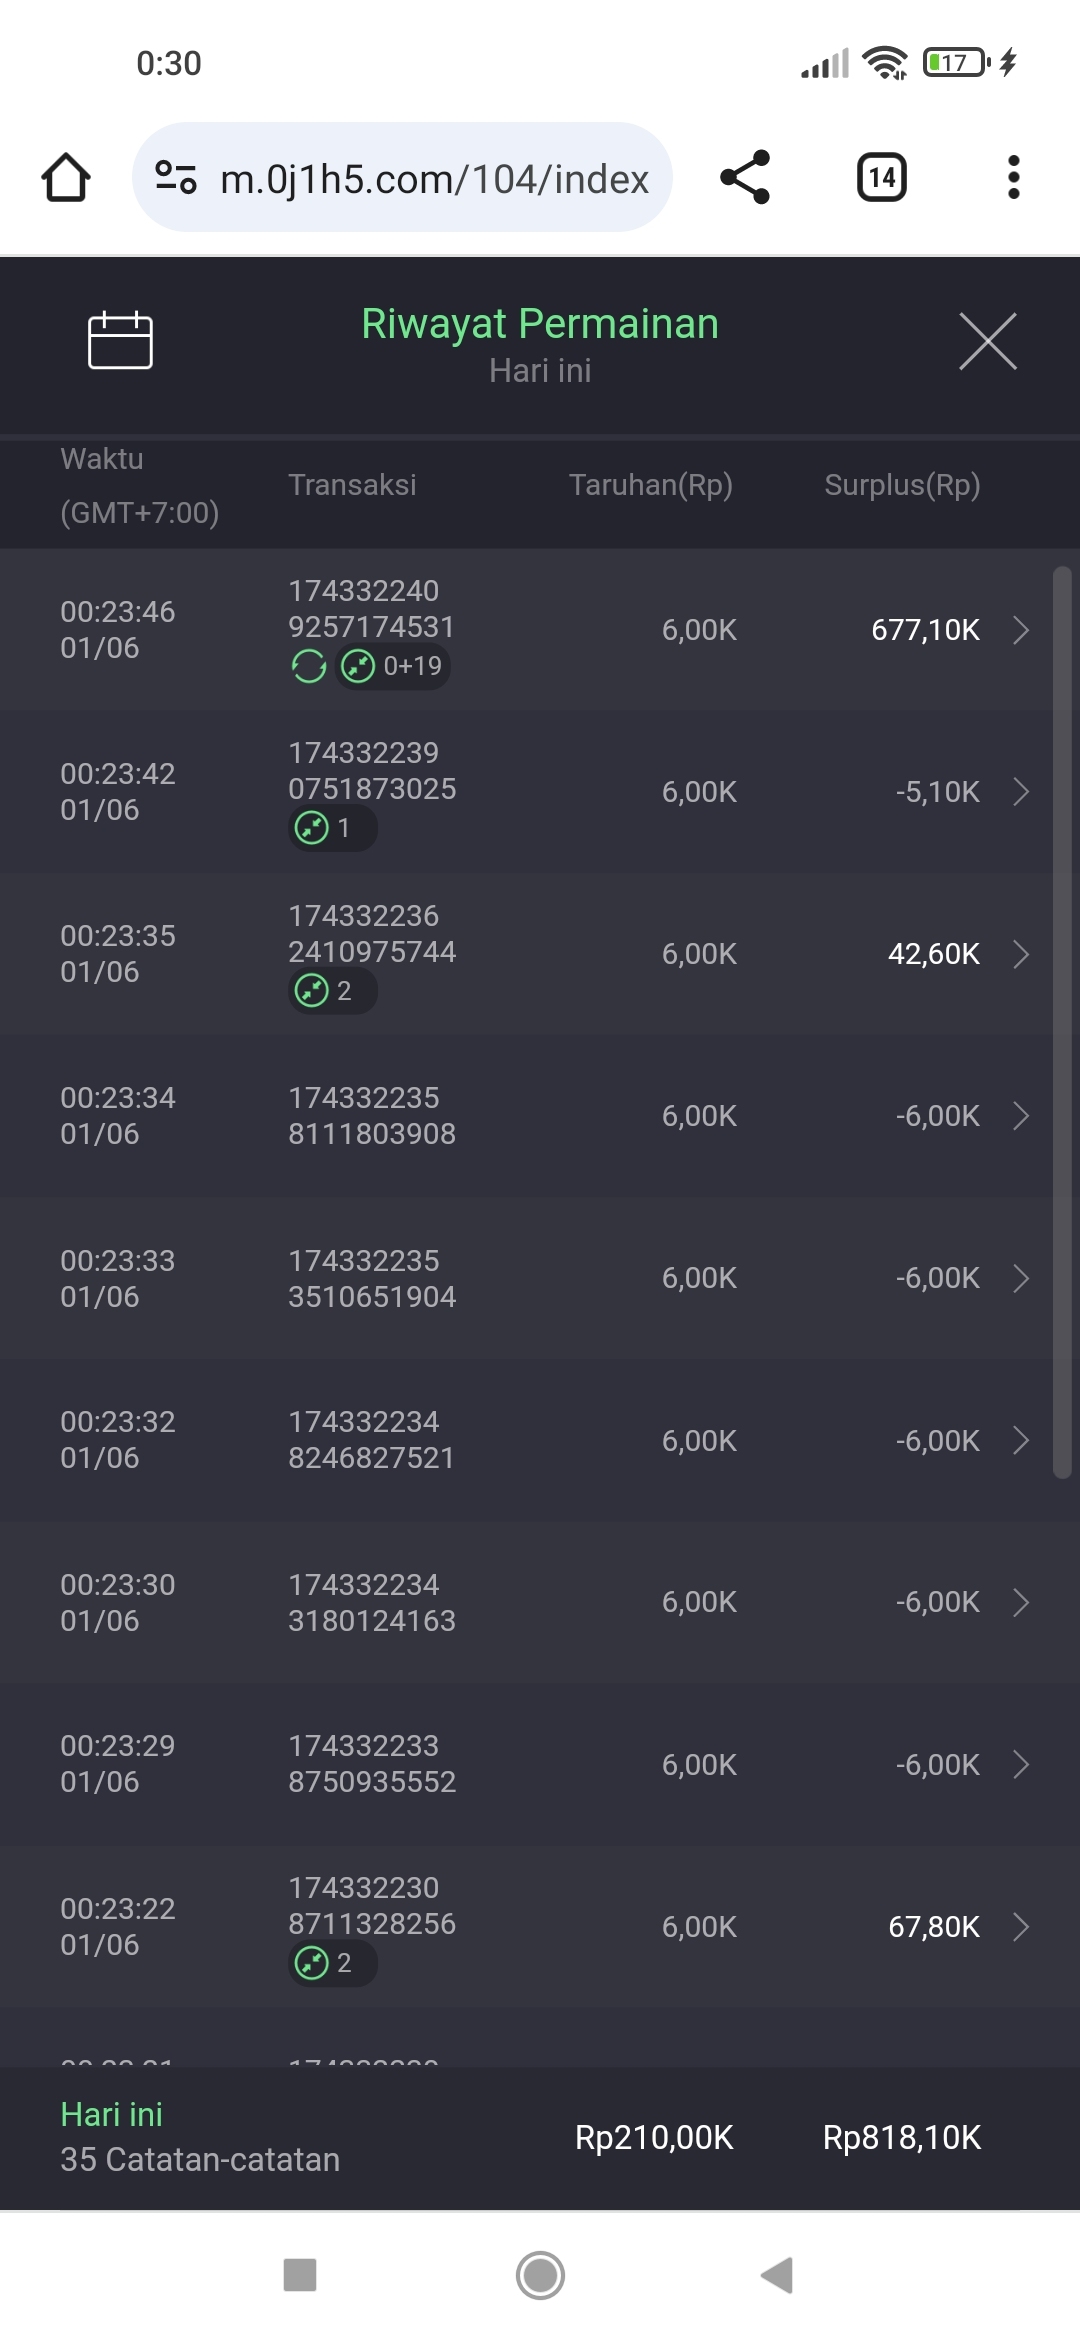1080x2340 pixels.
Task: Tap the browser home icon
Action: click(66, 178)
